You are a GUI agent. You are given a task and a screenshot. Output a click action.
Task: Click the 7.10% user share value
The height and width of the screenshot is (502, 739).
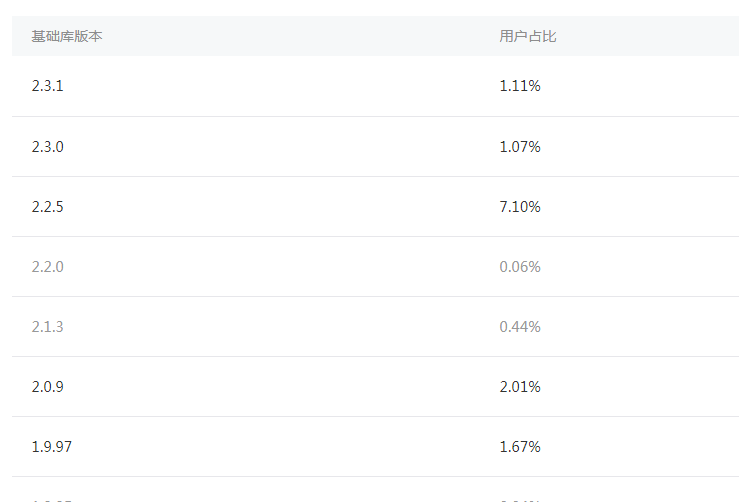click(520, 206)
